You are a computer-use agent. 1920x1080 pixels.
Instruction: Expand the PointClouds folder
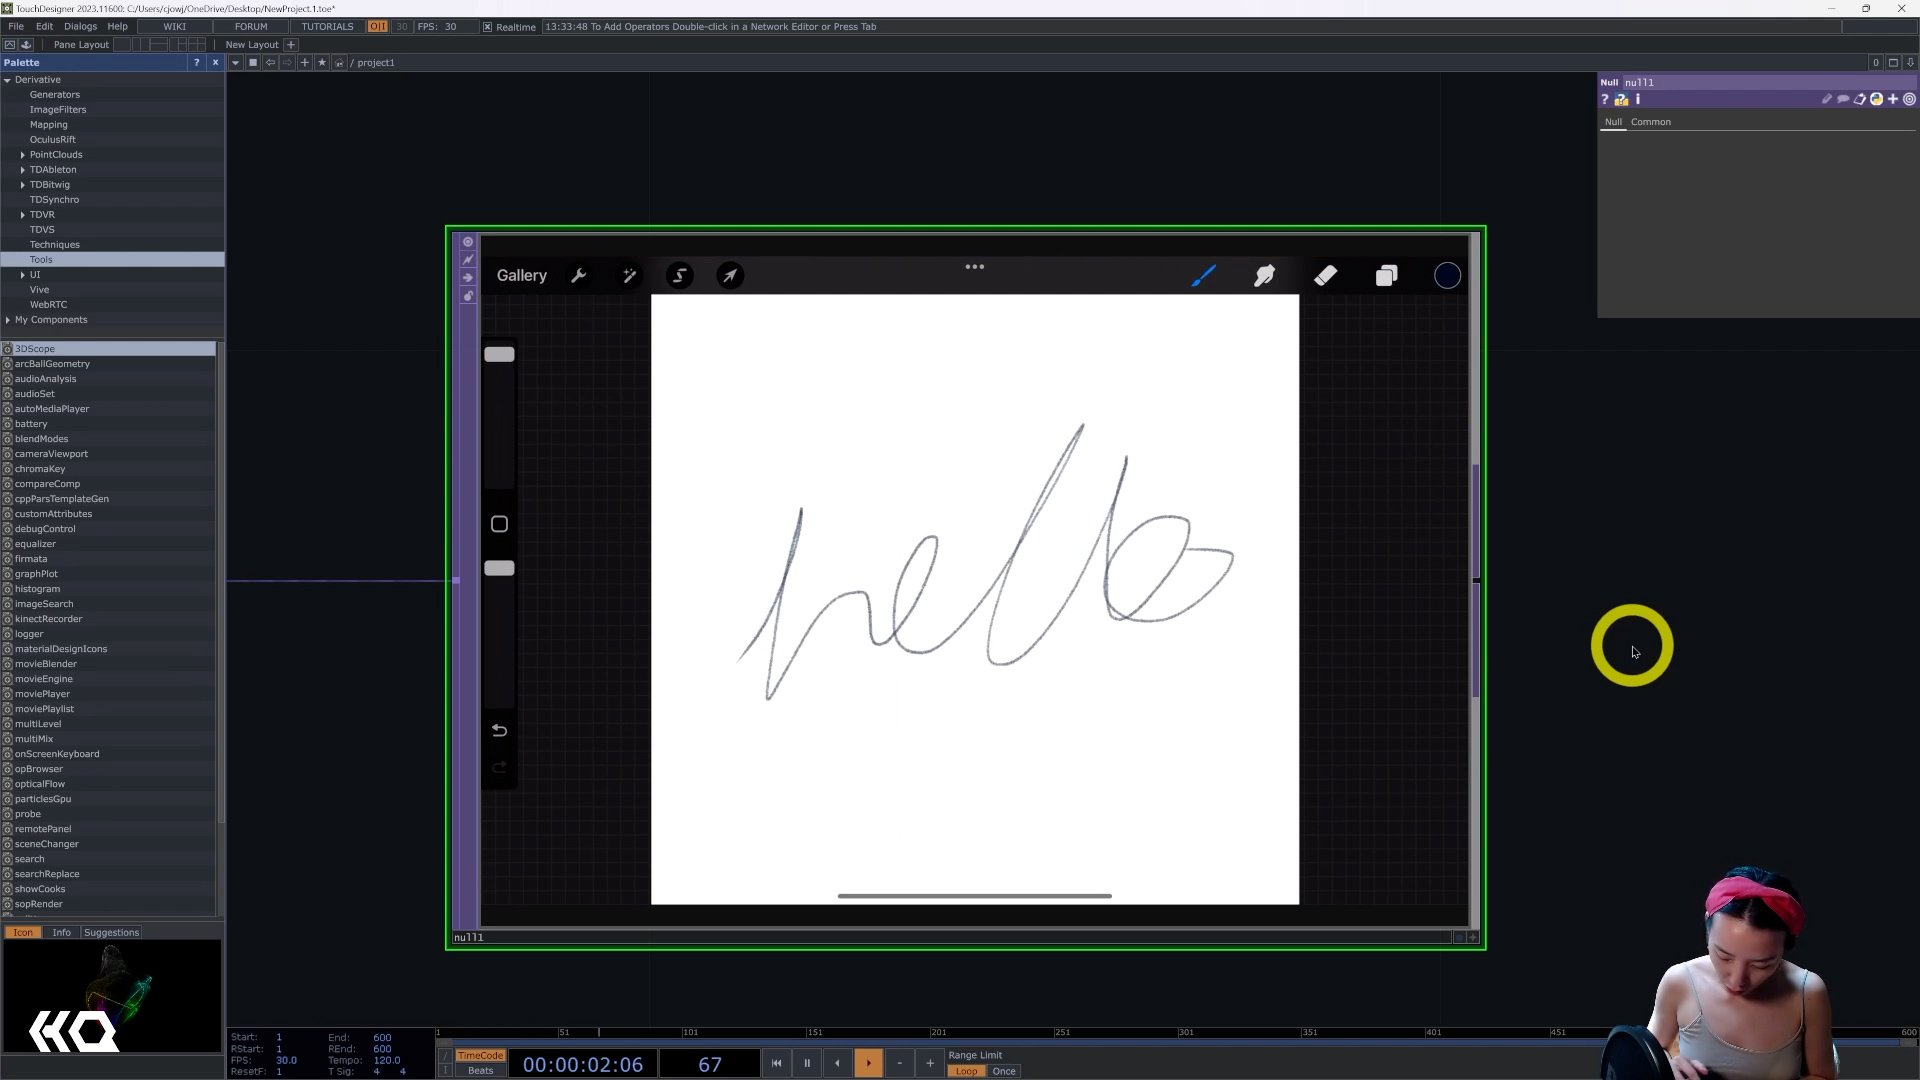click(23, 155)
